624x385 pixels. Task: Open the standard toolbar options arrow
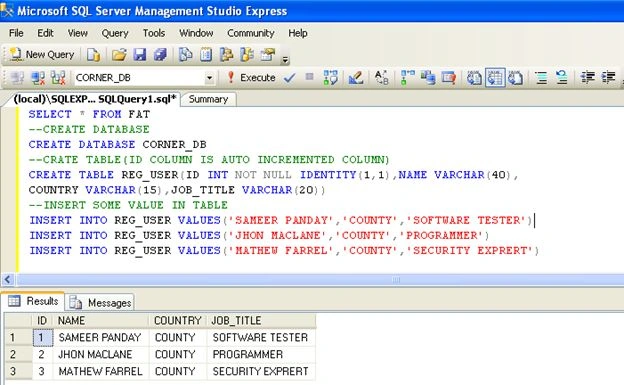(285, 59)
